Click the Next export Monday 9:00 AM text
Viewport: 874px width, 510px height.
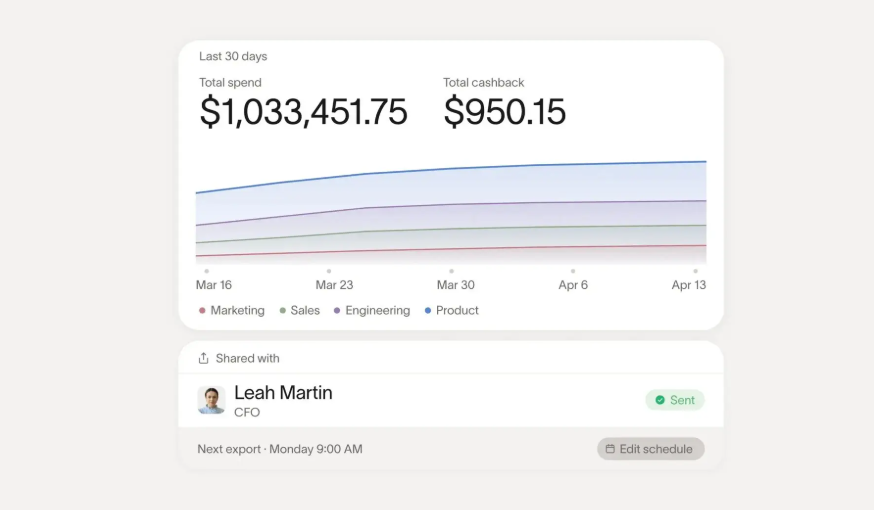[x=280, y=449]
